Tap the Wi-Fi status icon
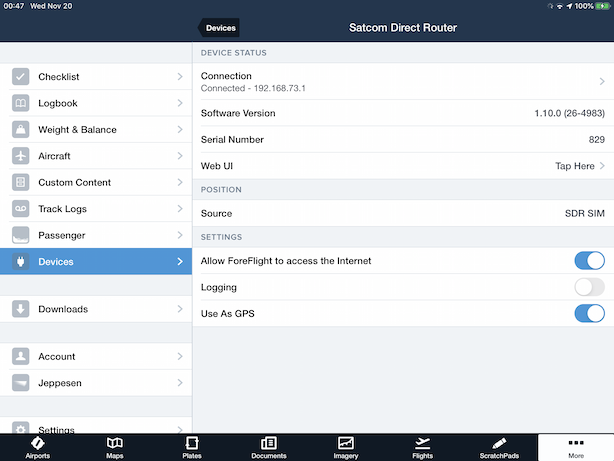This screenshot has width=614, height=461. coord(560,6)
